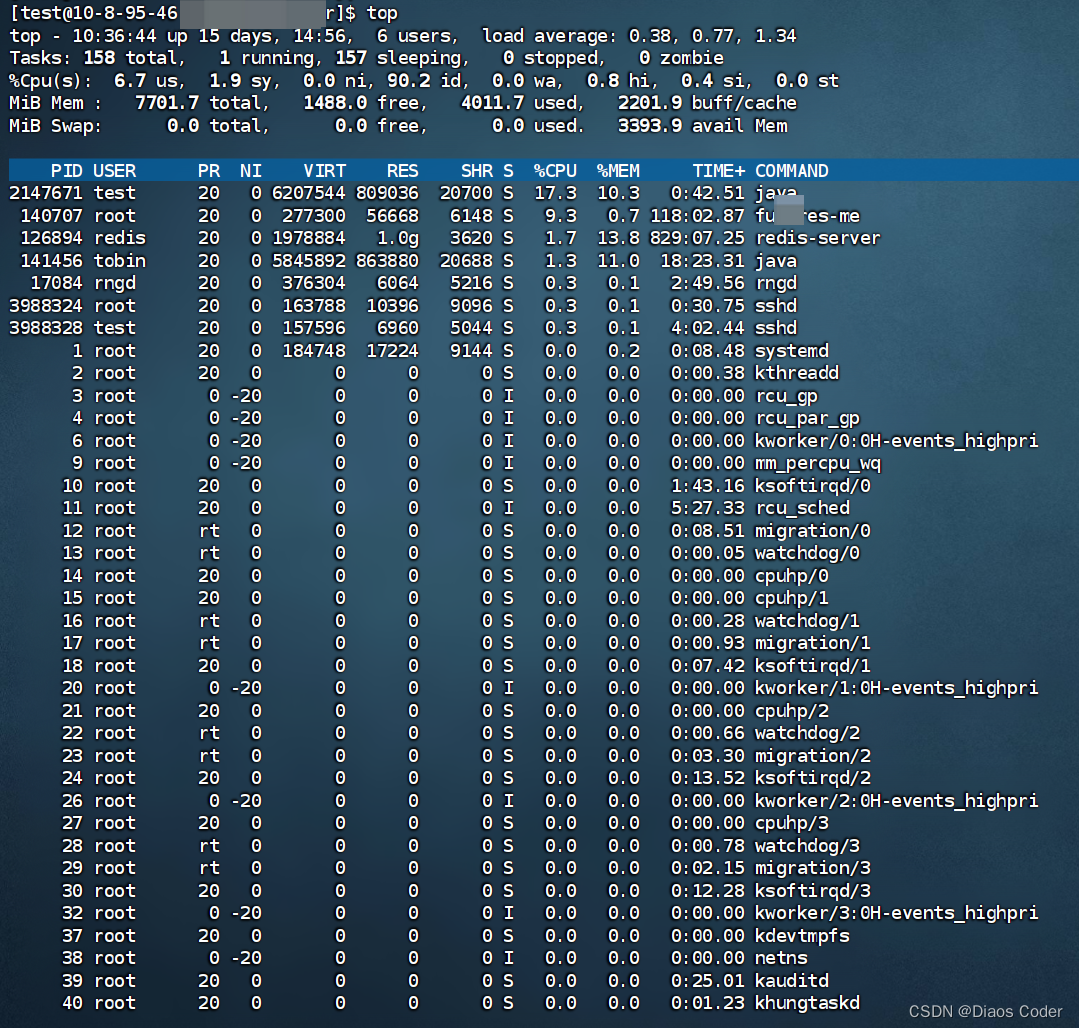Click the ksoftirqd/0 command name
Viewport: 1079px width, 1028px height.
[813, 486]
